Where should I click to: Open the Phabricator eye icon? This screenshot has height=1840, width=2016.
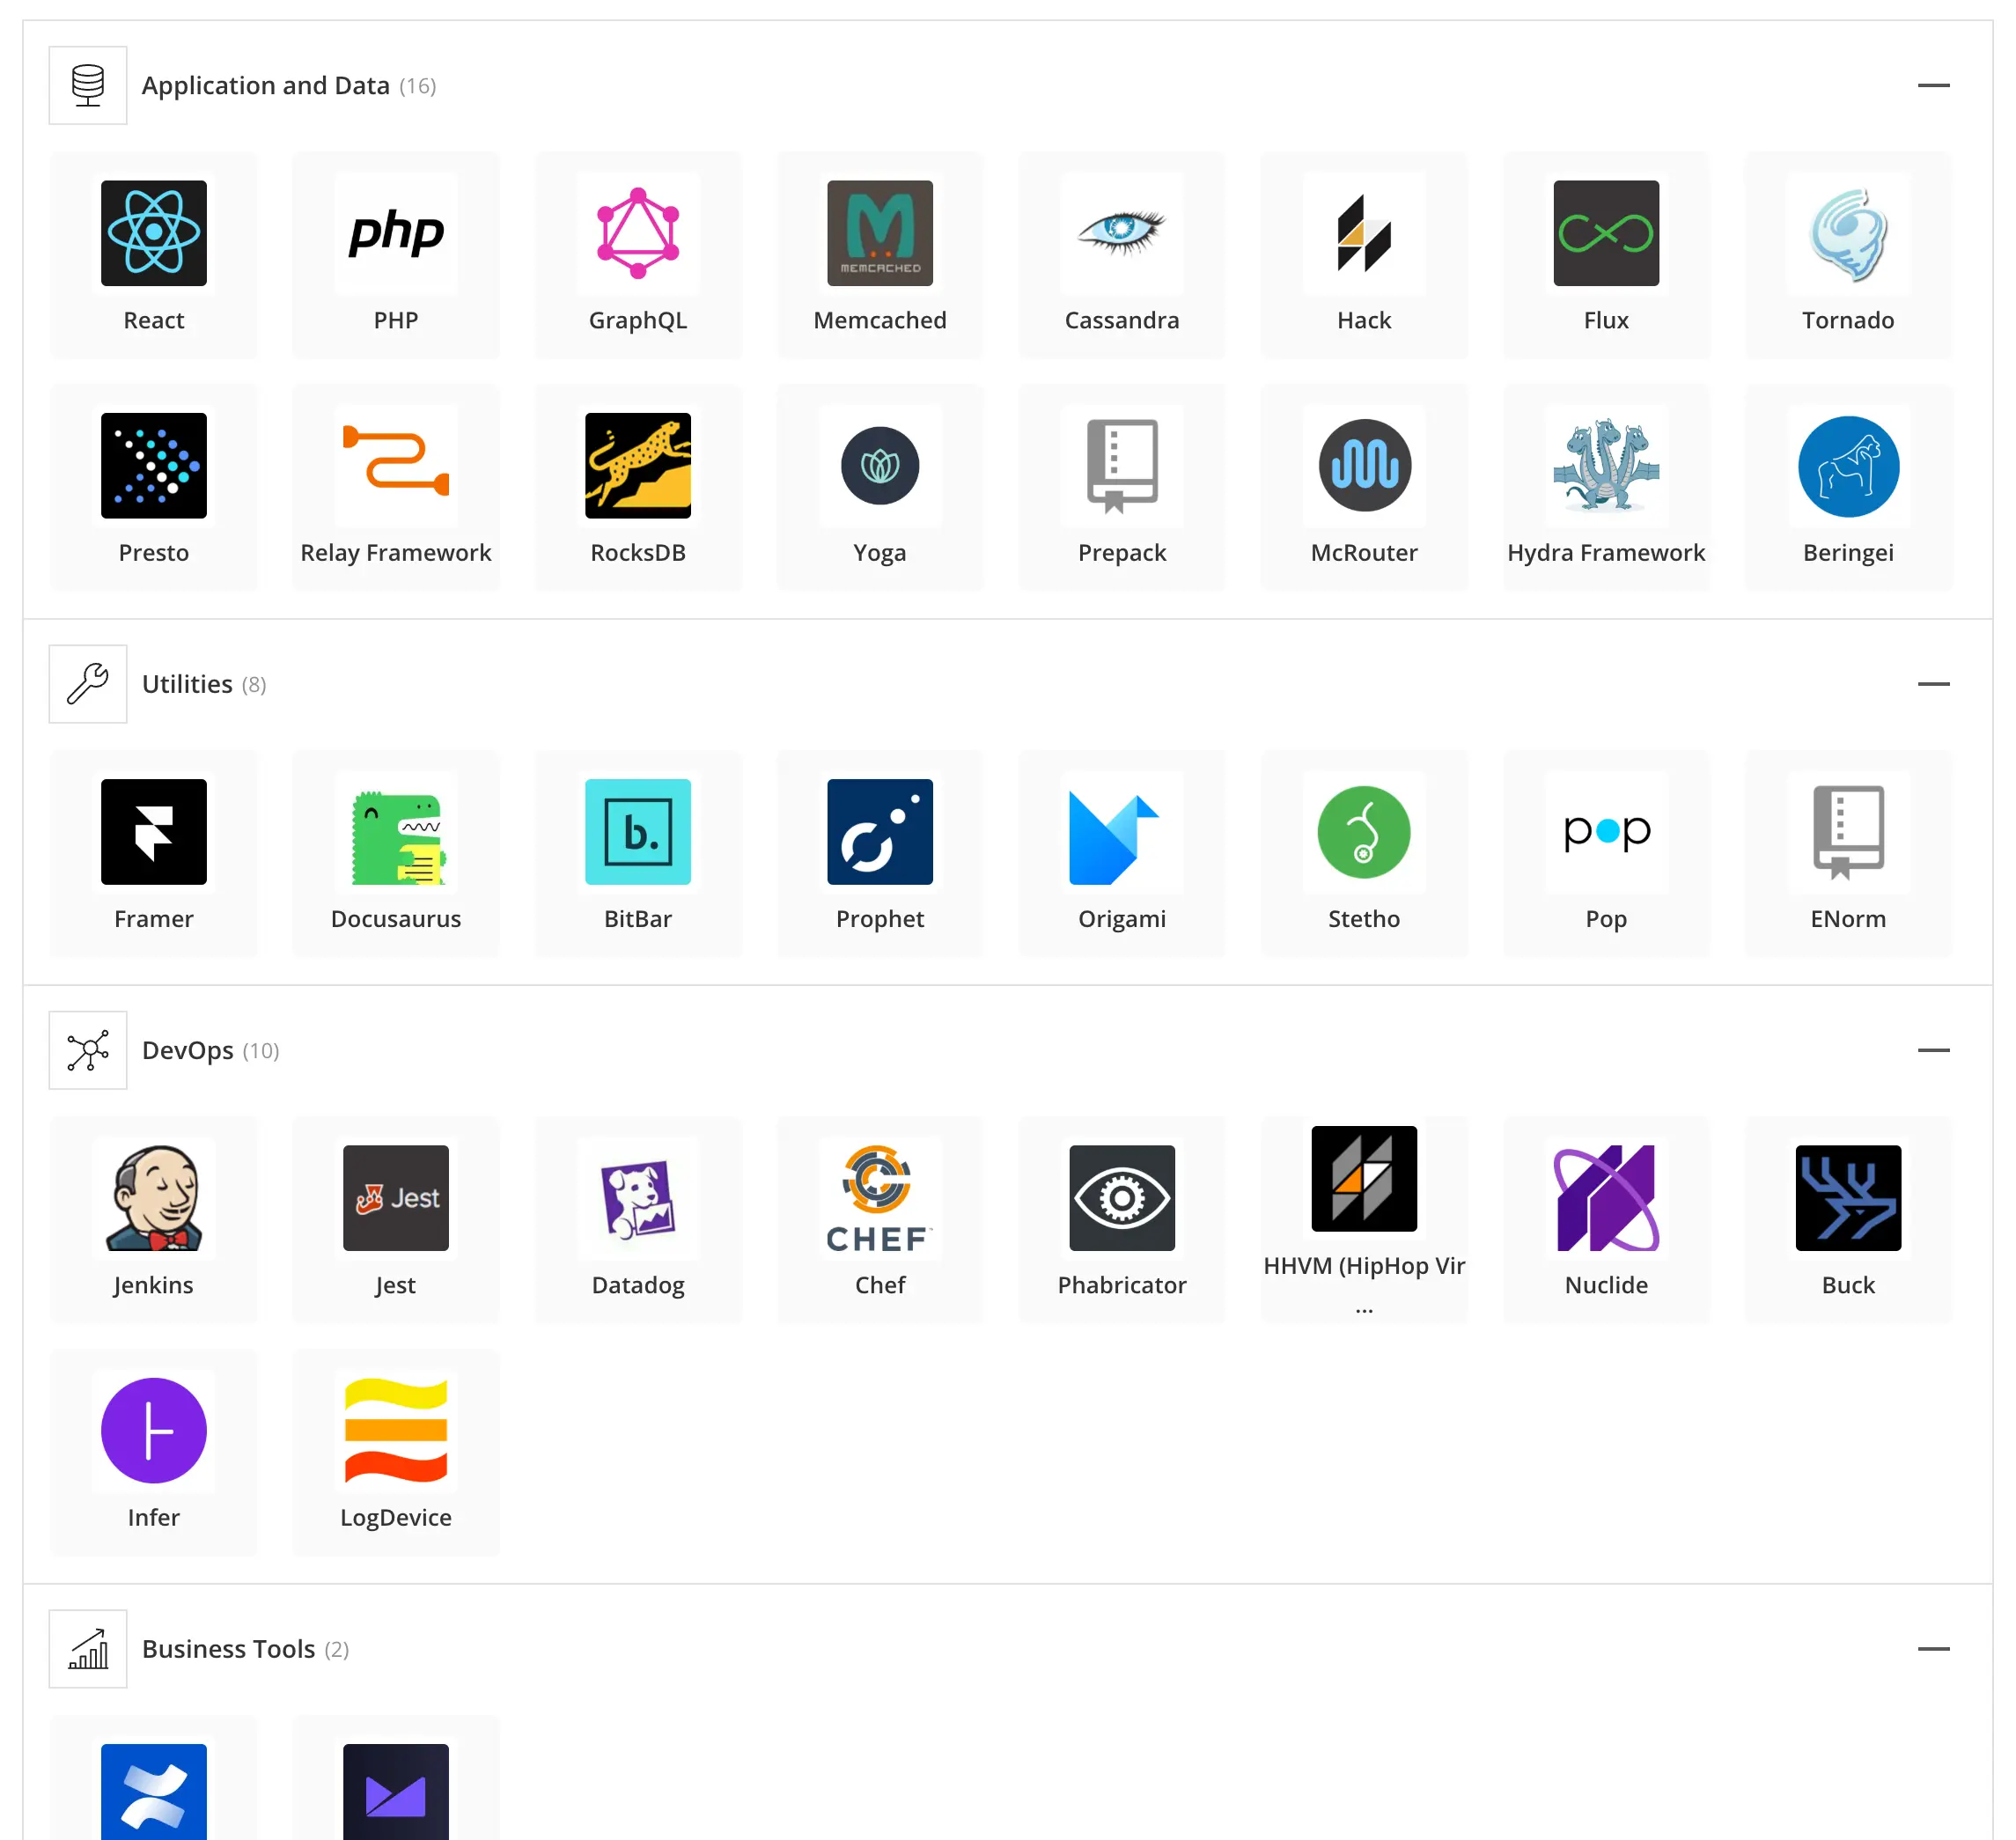[1121, 1198]
